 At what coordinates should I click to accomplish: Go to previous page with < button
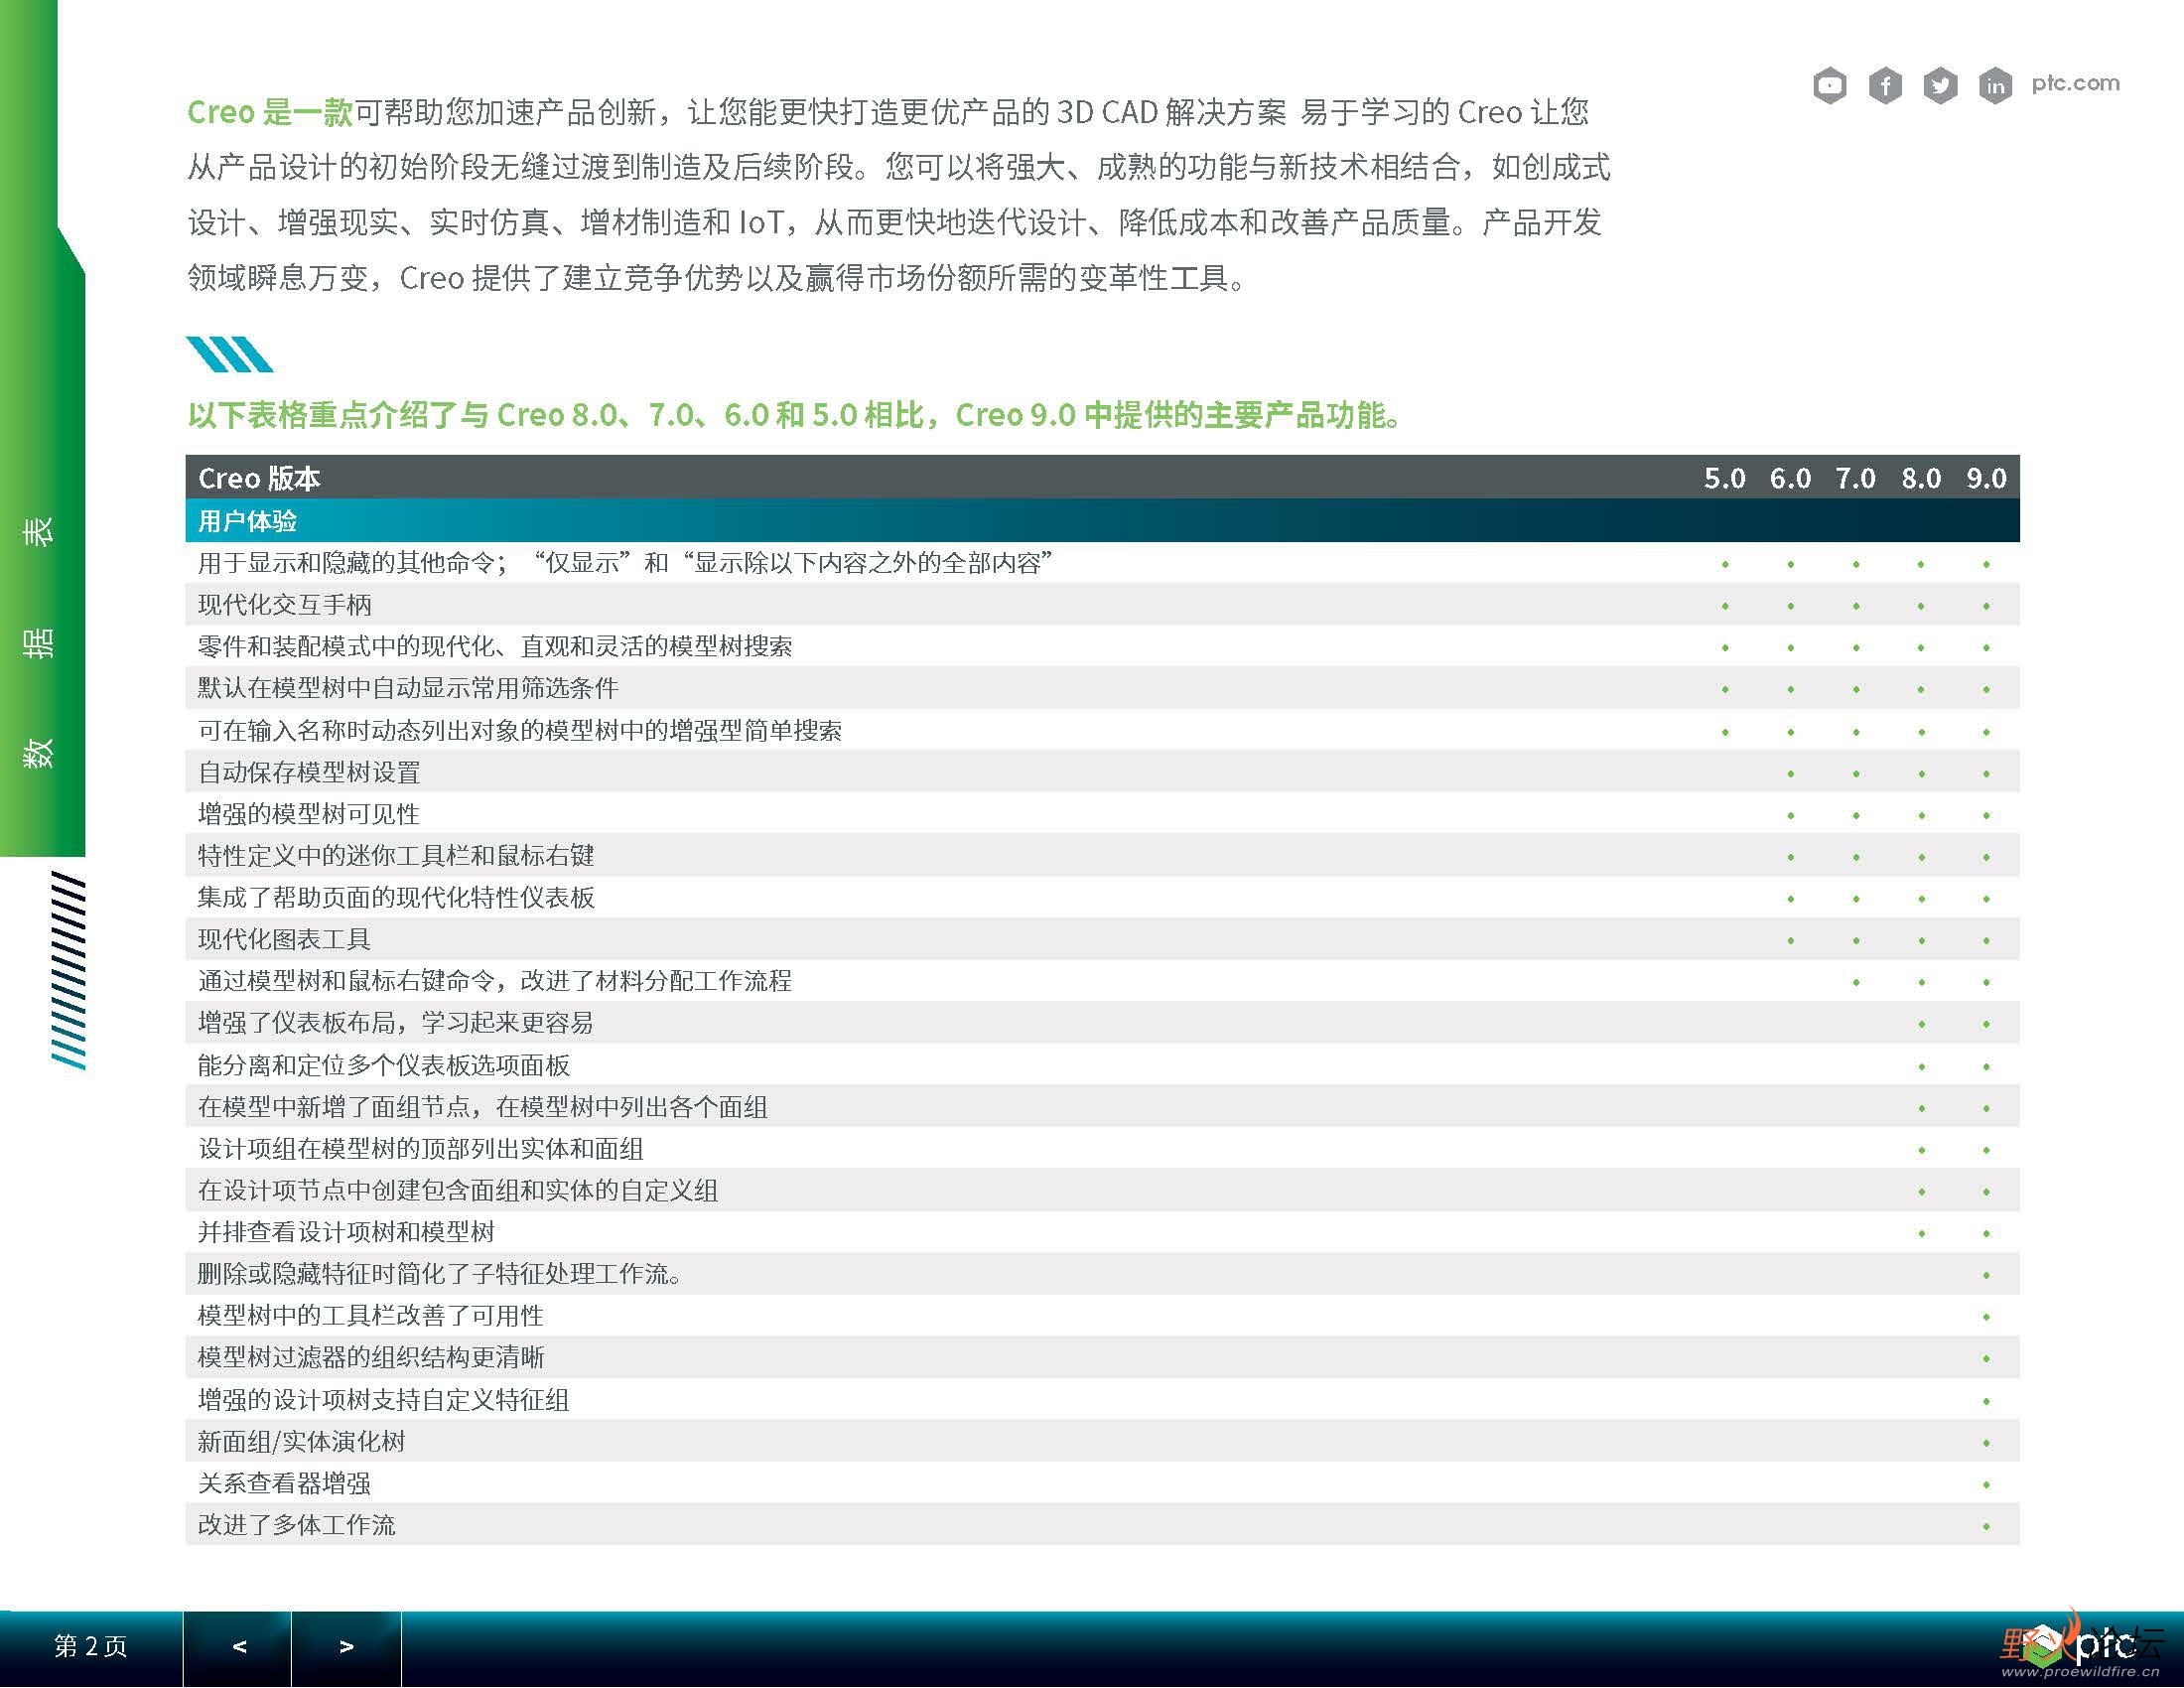(238, 1647)
